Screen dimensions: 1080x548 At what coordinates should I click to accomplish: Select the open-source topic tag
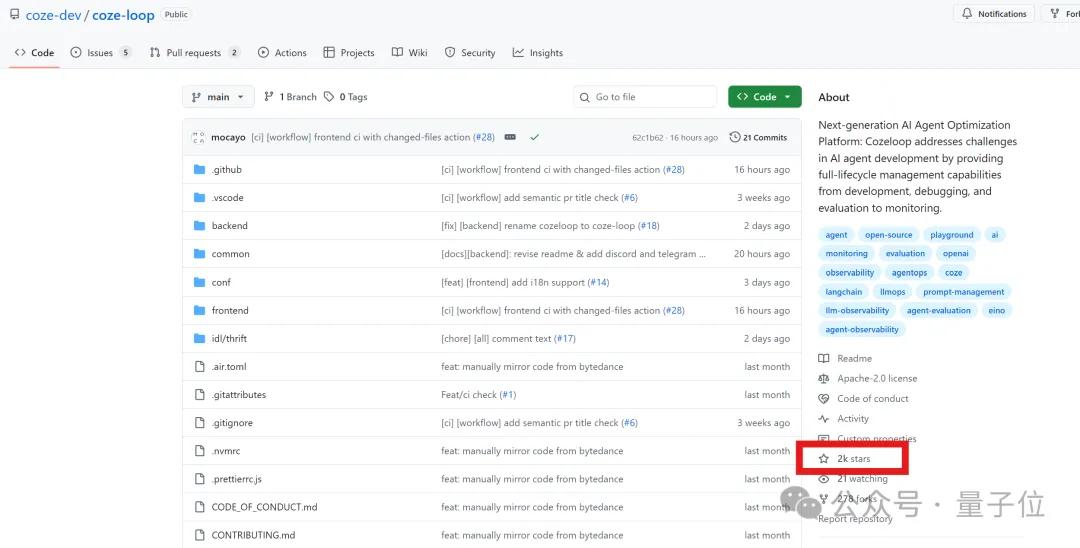tap(888, 235)
